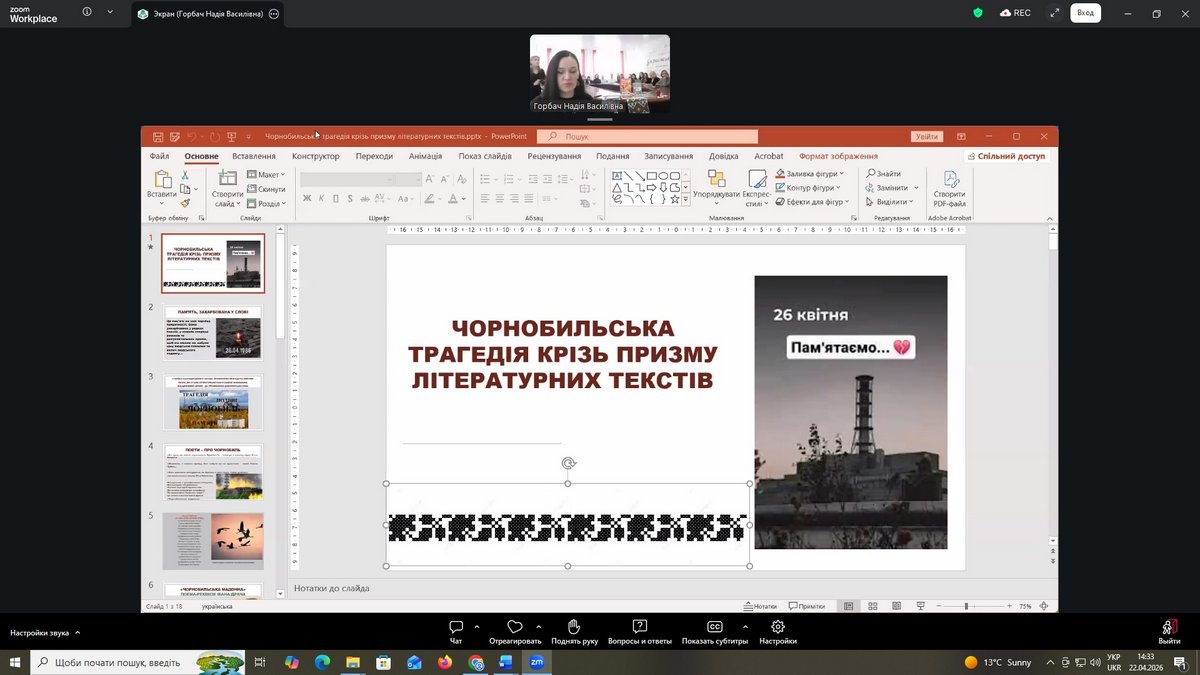The image size is (1200, 675).
Task: Click the Find magnifier icon in Editing group
Action: click(871, 174)
